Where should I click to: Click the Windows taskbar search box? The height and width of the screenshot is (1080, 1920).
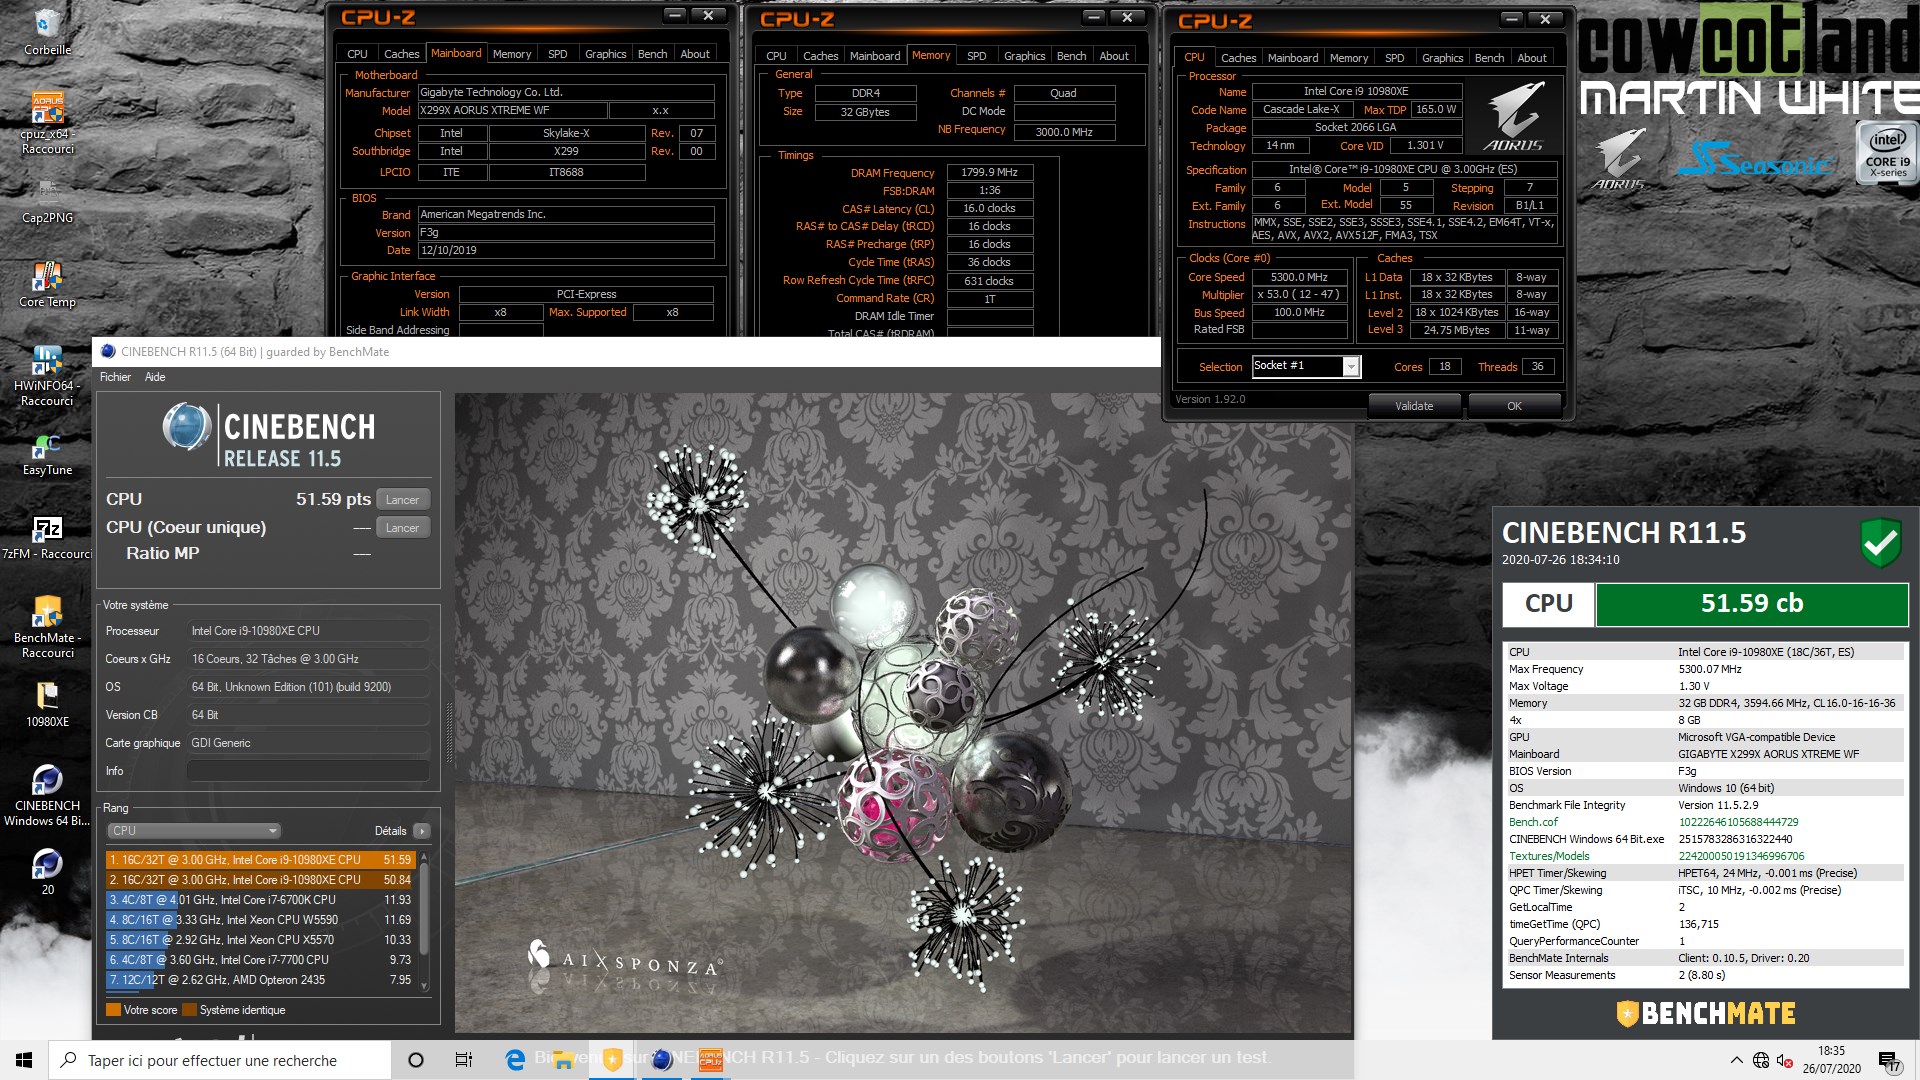click(x=220, y=1060)
